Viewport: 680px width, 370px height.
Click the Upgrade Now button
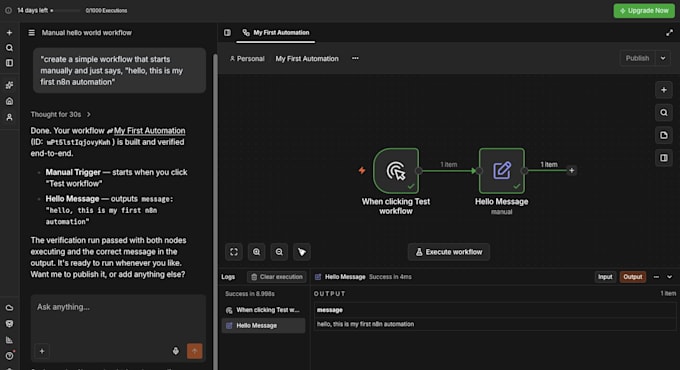pos(644,10)
